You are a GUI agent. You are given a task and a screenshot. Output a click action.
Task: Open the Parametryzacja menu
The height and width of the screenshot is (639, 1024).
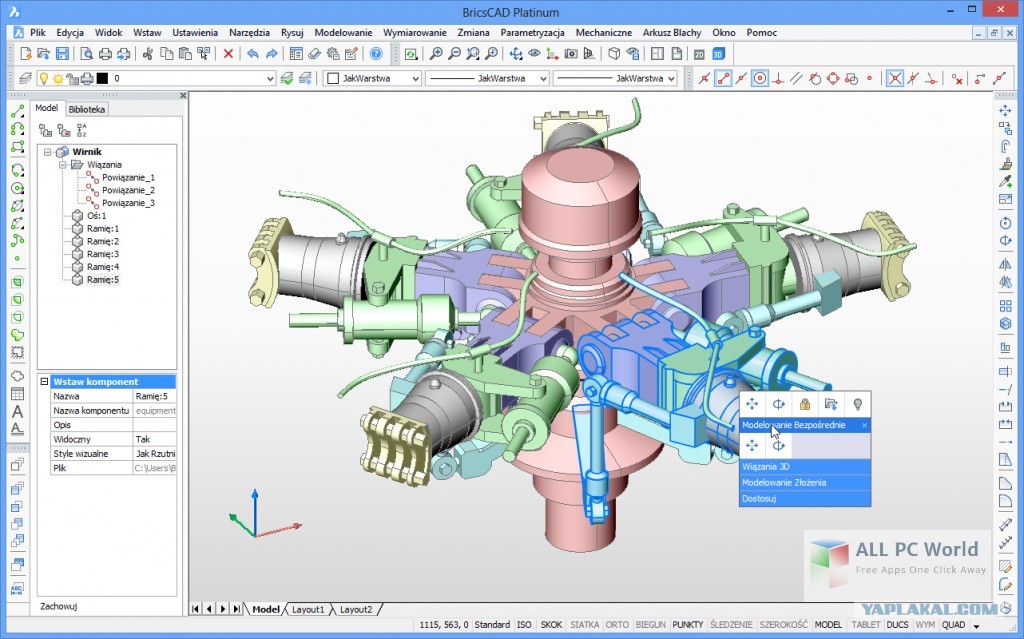pyautogui.click(x=532, y=32)
